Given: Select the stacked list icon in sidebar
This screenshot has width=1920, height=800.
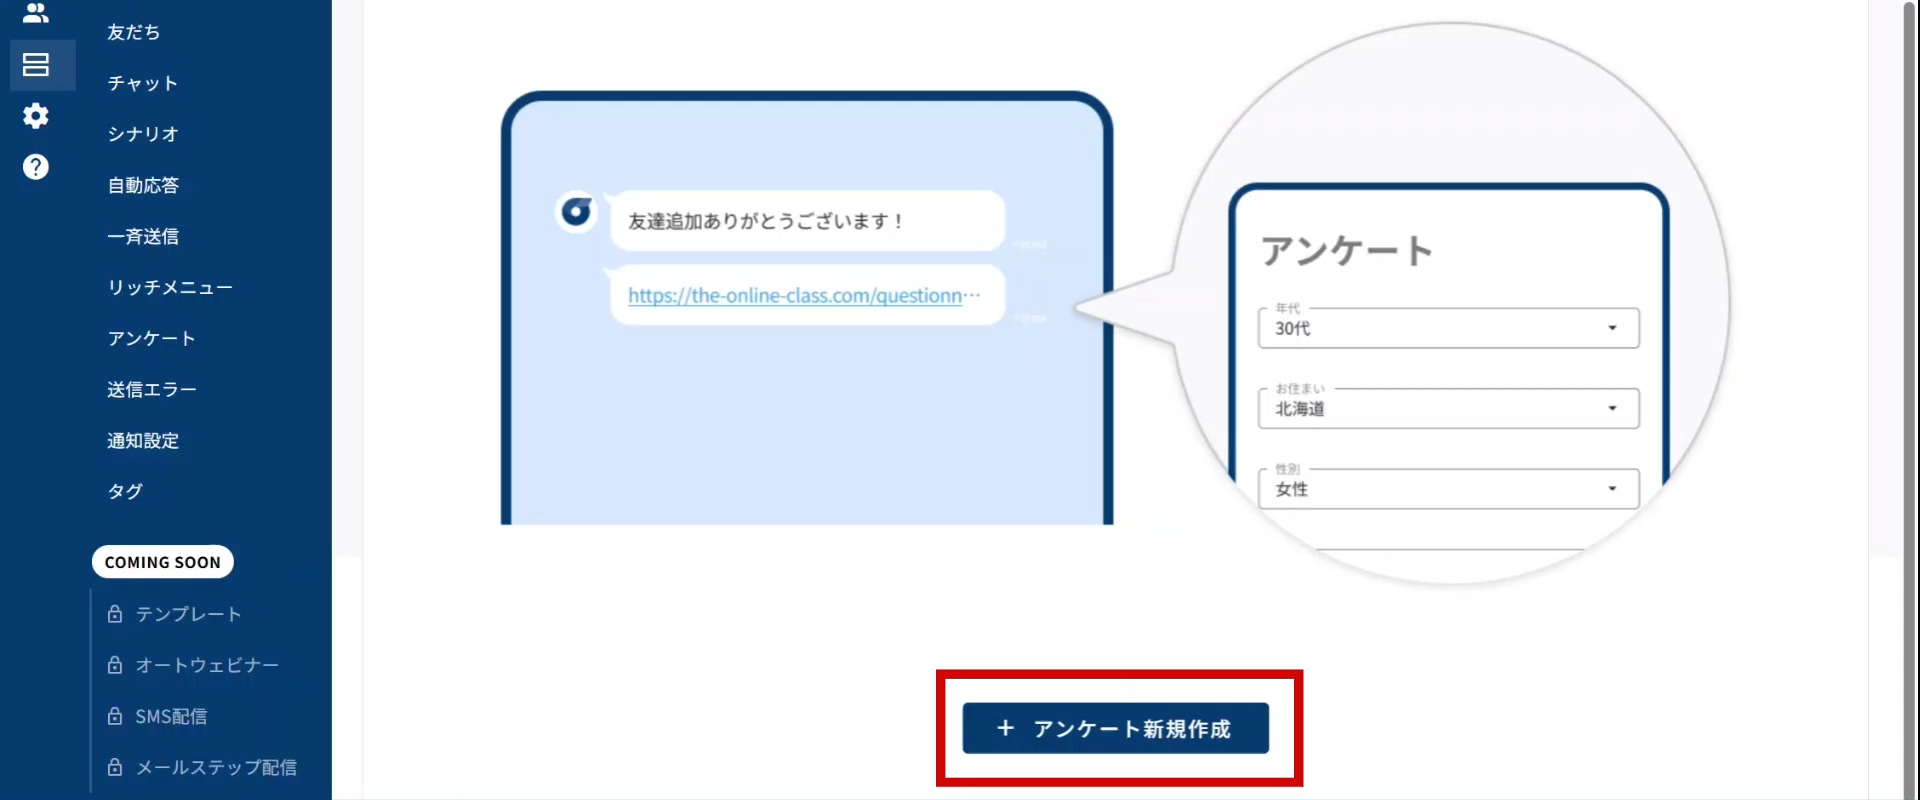Looking at the screenshot, I should pyautogui.click(x=36, y=65).
